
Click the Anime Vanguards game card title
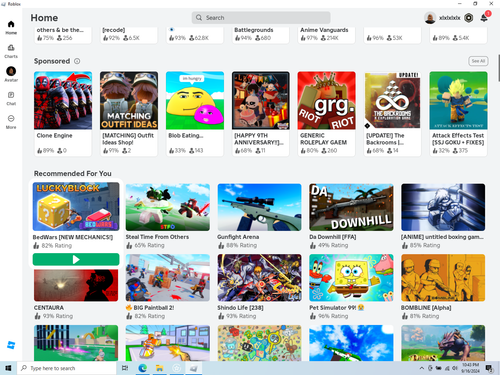tap(324, 30)
